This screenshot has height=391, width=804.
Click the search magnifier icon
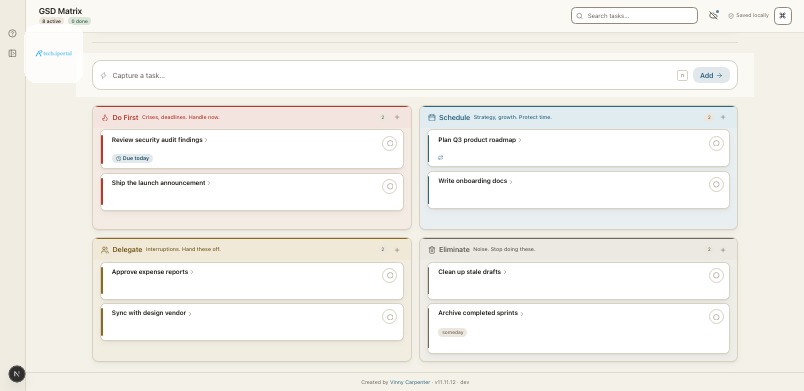pyautogui.click(x=579, y=16)
